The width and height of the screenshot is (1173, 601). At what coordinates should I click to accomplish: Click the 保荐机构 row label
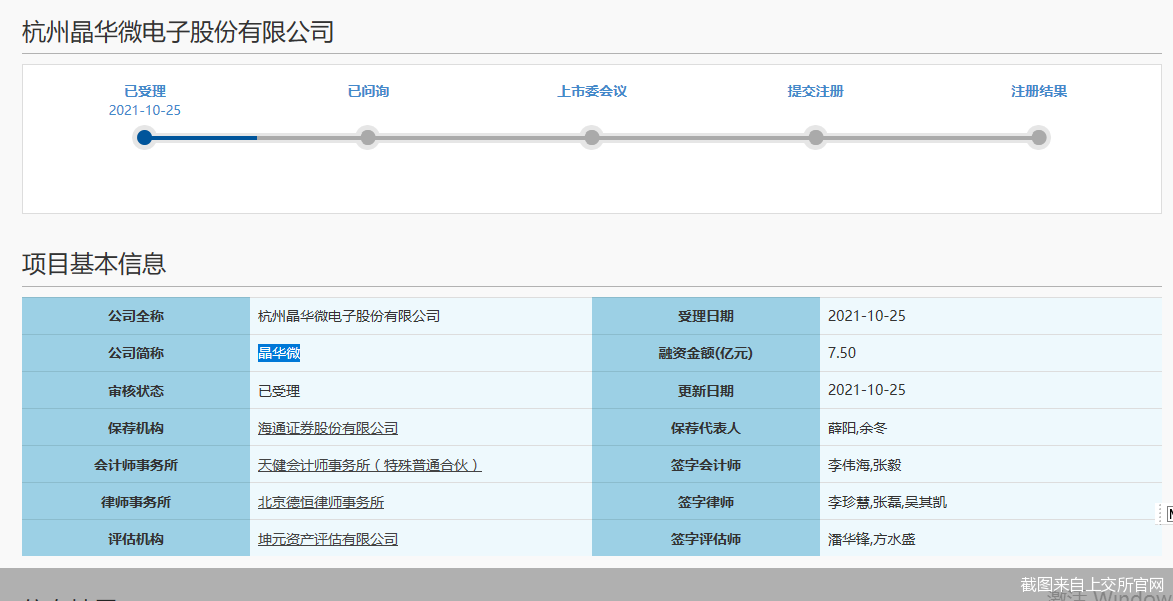click(x=135, y=429)
